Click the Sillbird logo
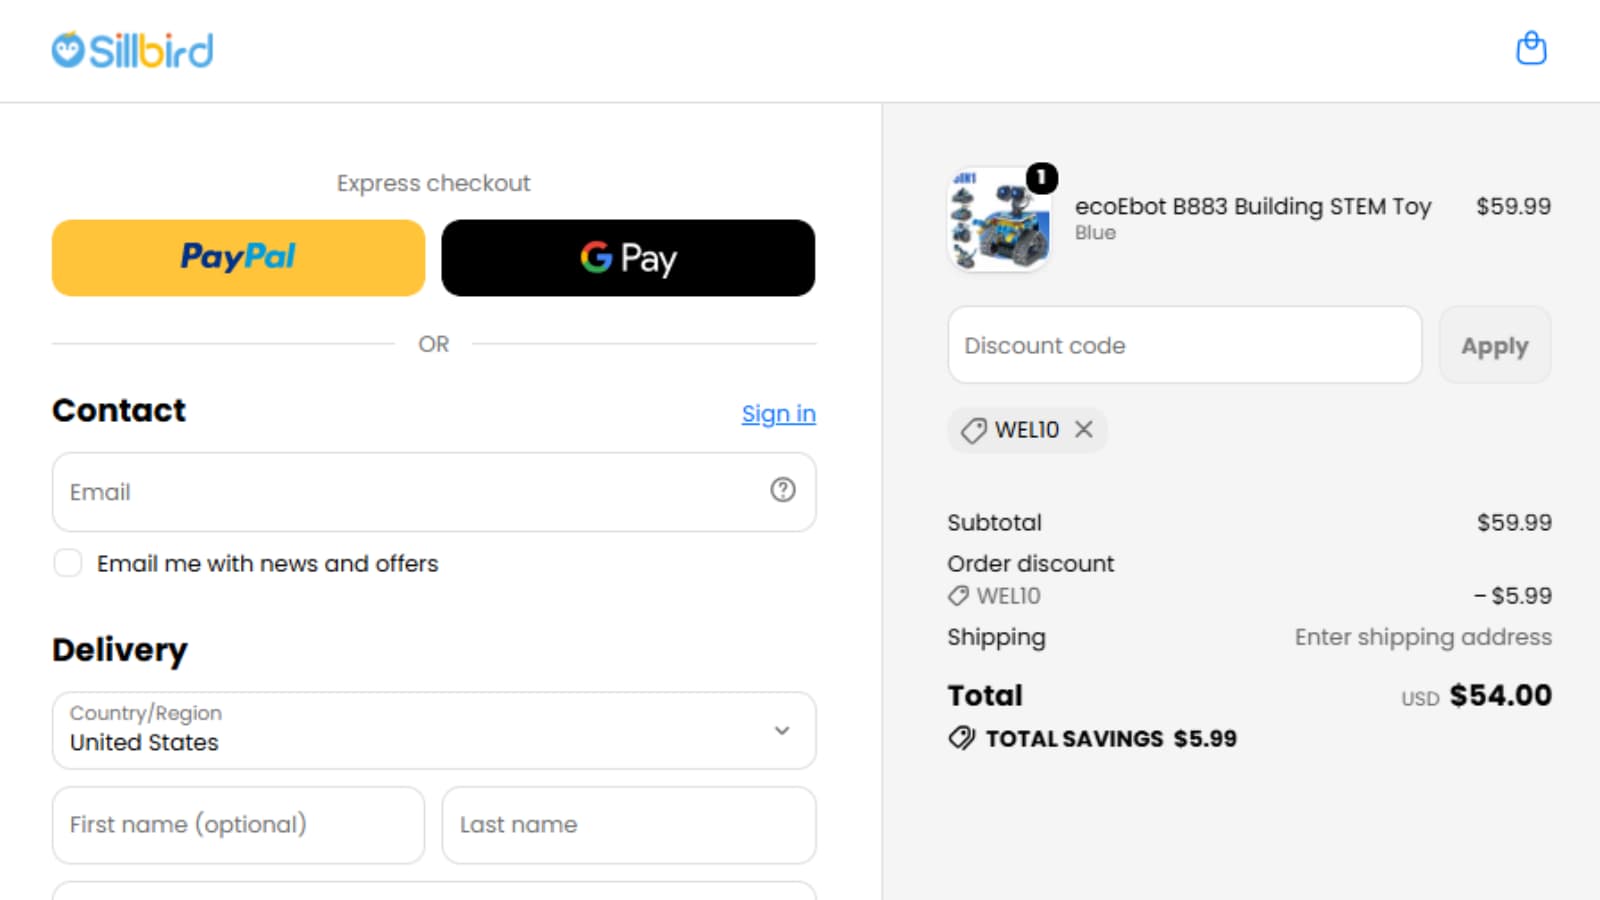 [132, 50]
